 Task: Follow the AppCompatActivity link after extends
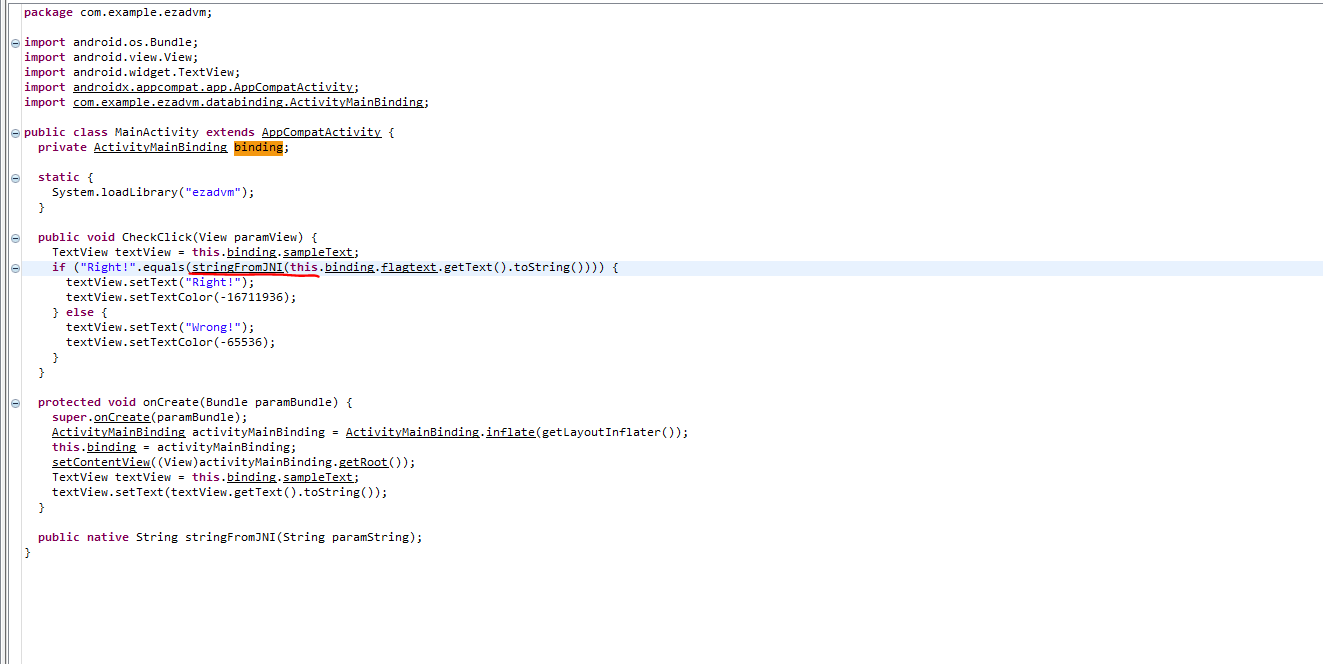(321, 132)
